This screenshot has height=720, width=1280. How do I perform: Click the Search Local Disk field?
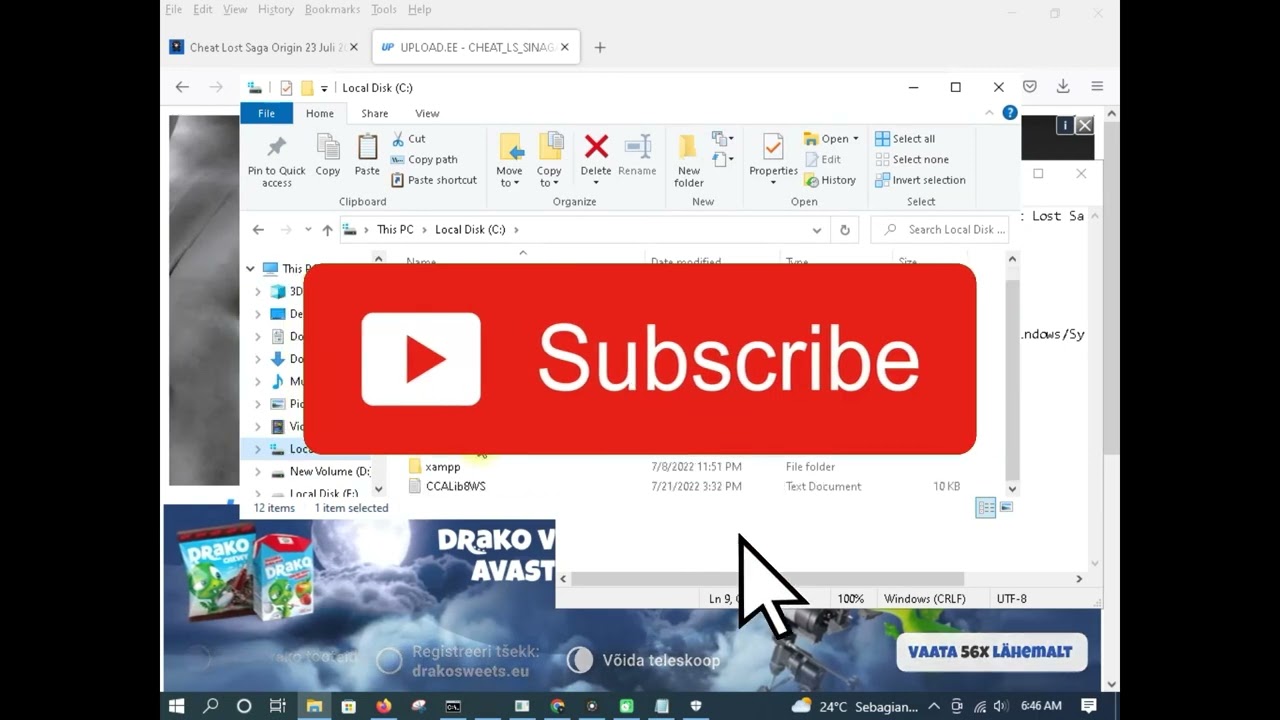tap(942, 229)
